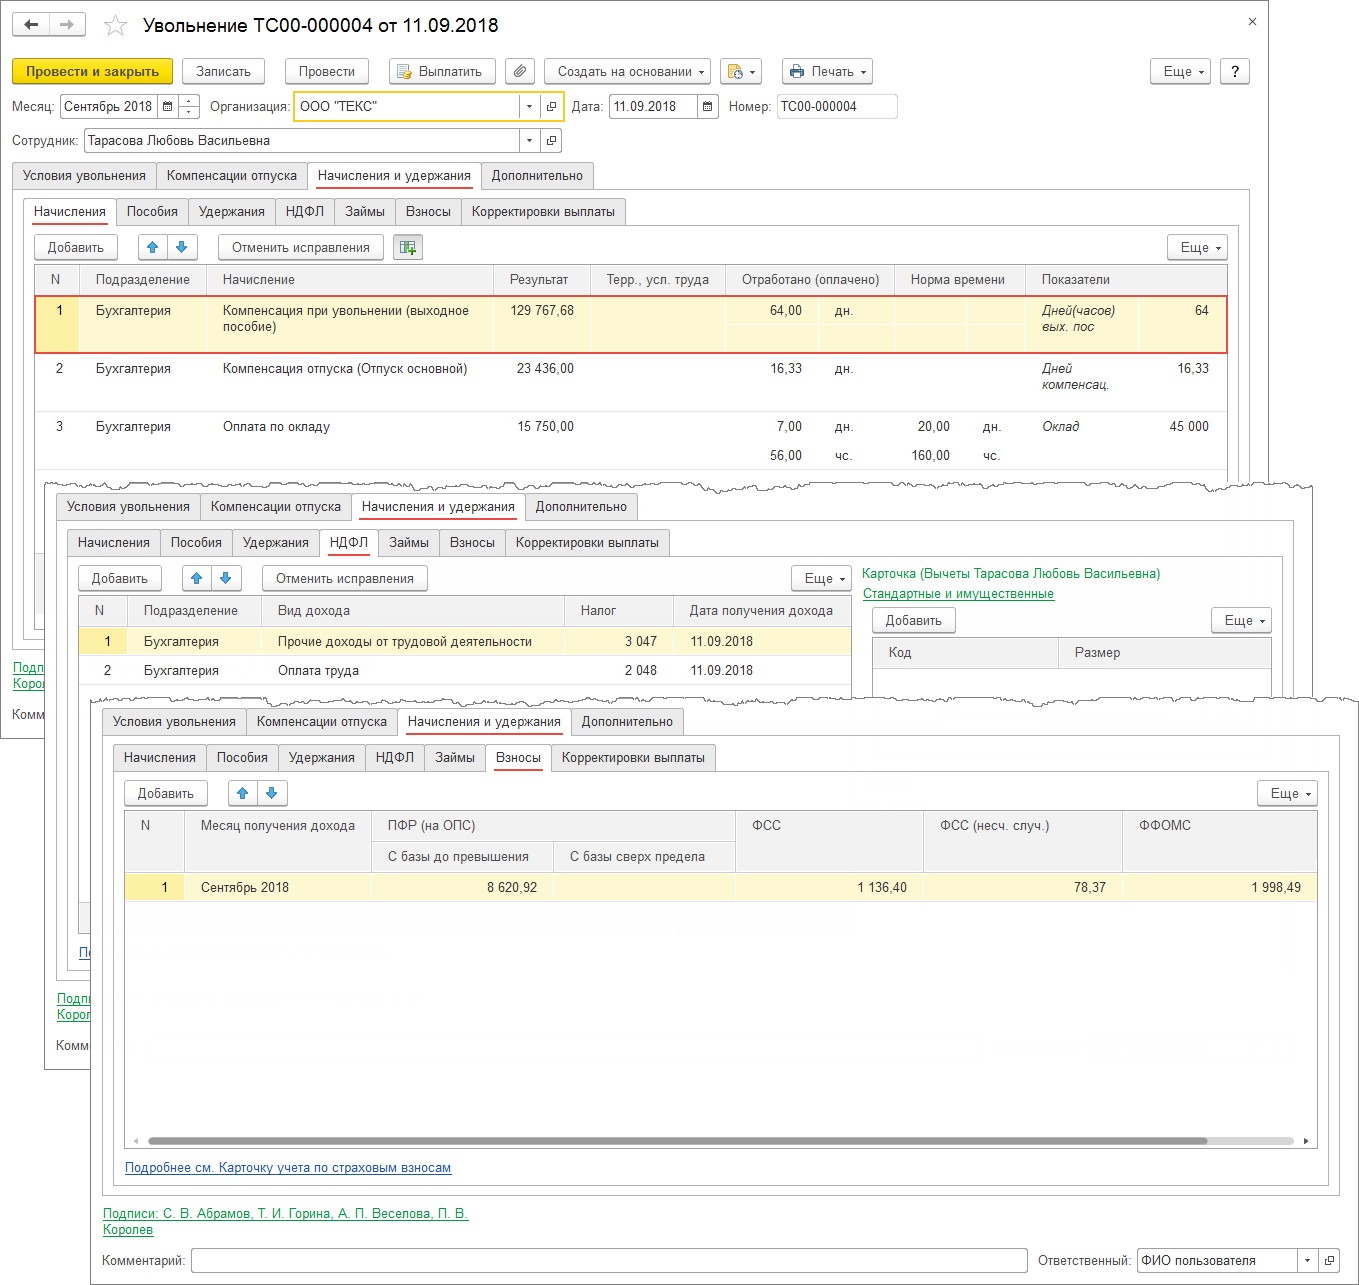Click the pick rows icon with green plus
Screen dimensions: 1359x1285
tap(408, 247)
